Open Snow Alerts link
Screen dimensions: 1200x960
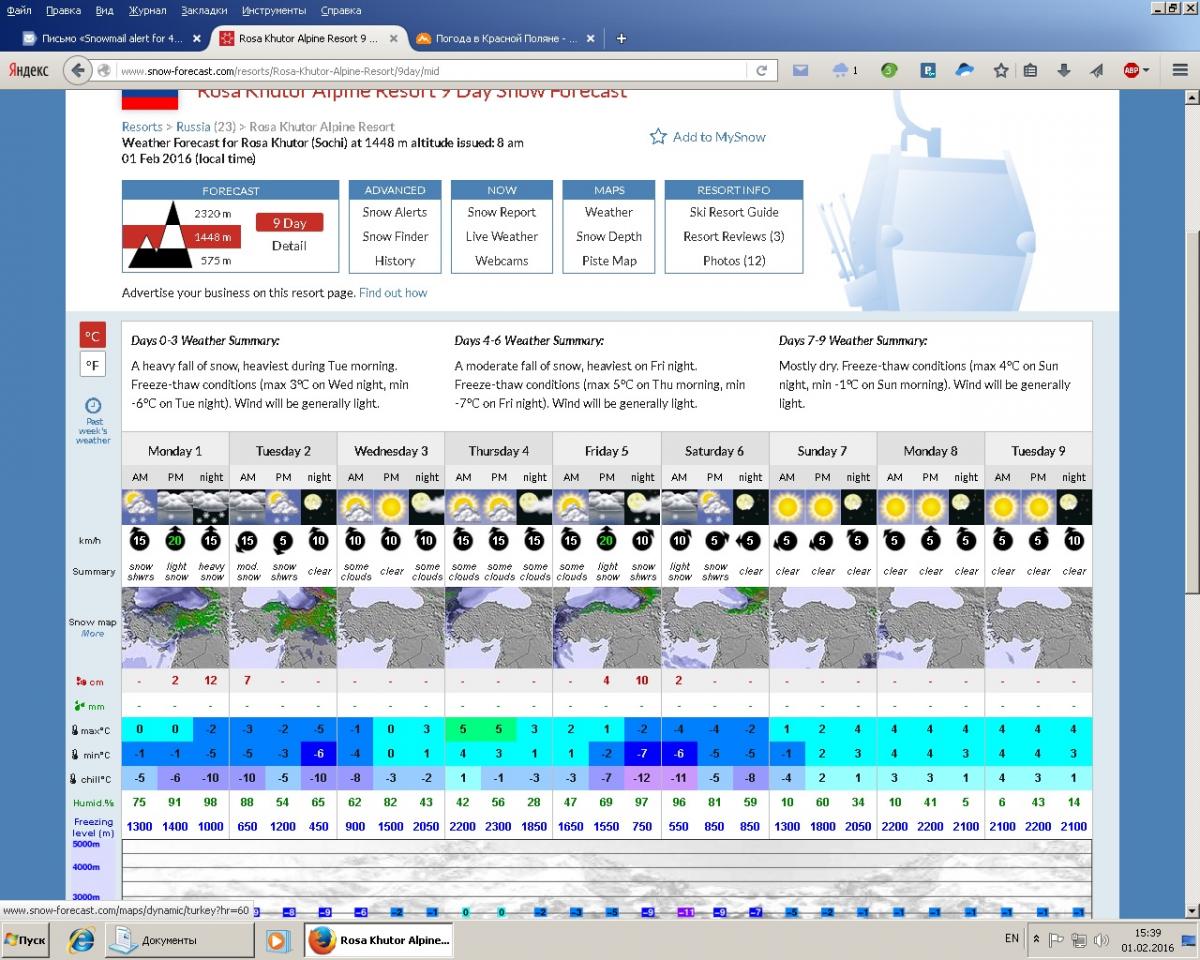point(395,212)
